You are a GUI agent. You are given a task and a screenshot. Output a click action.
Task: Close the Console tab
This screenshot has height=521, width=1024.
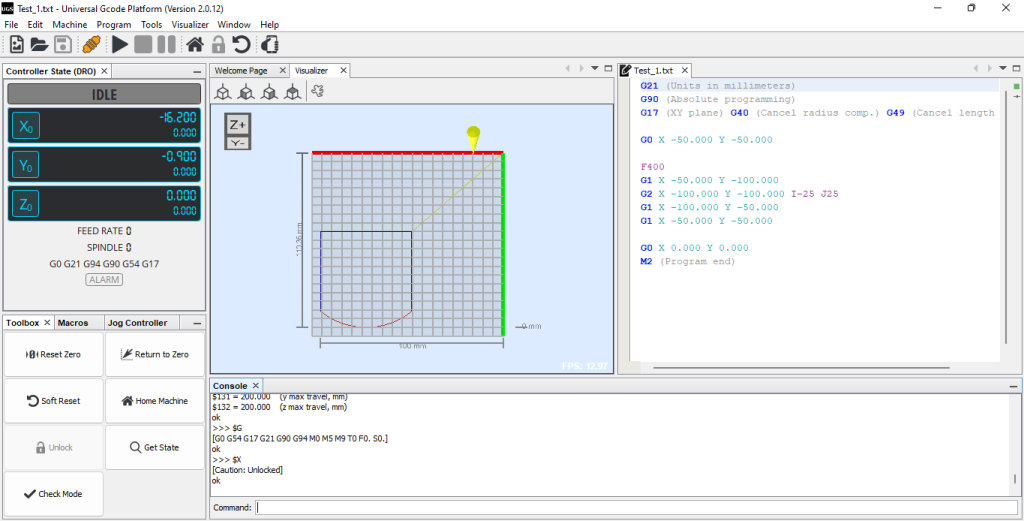(256, 386)
